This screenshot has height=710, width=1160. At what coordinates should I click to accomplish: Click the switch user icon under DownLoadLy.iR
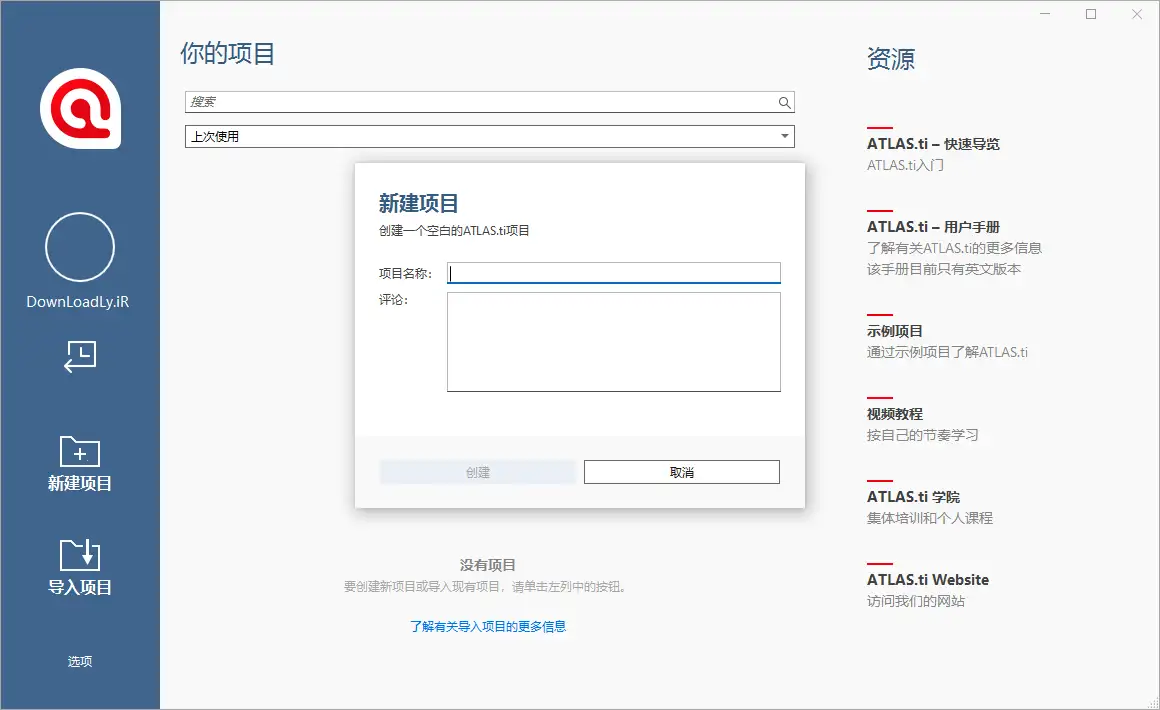(80, 356)
